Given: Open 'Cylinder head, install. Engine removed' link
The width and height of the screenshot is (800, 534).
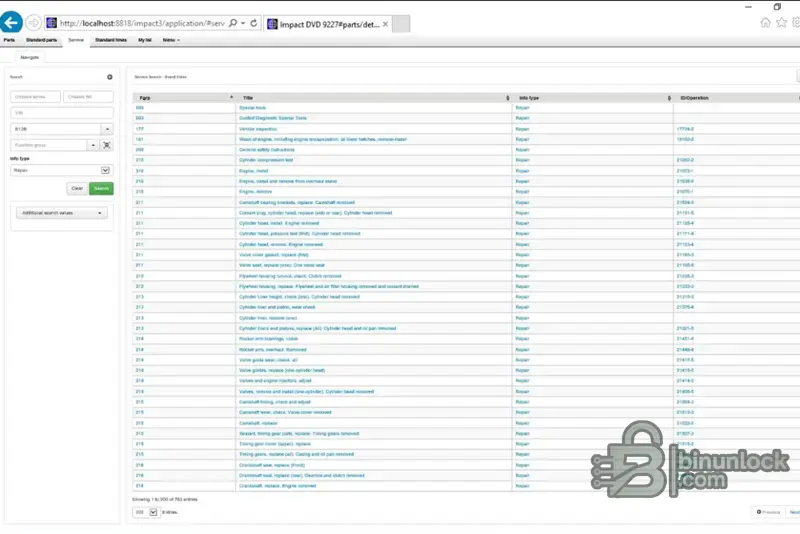Looking at the screenshot, I should 279,223.
